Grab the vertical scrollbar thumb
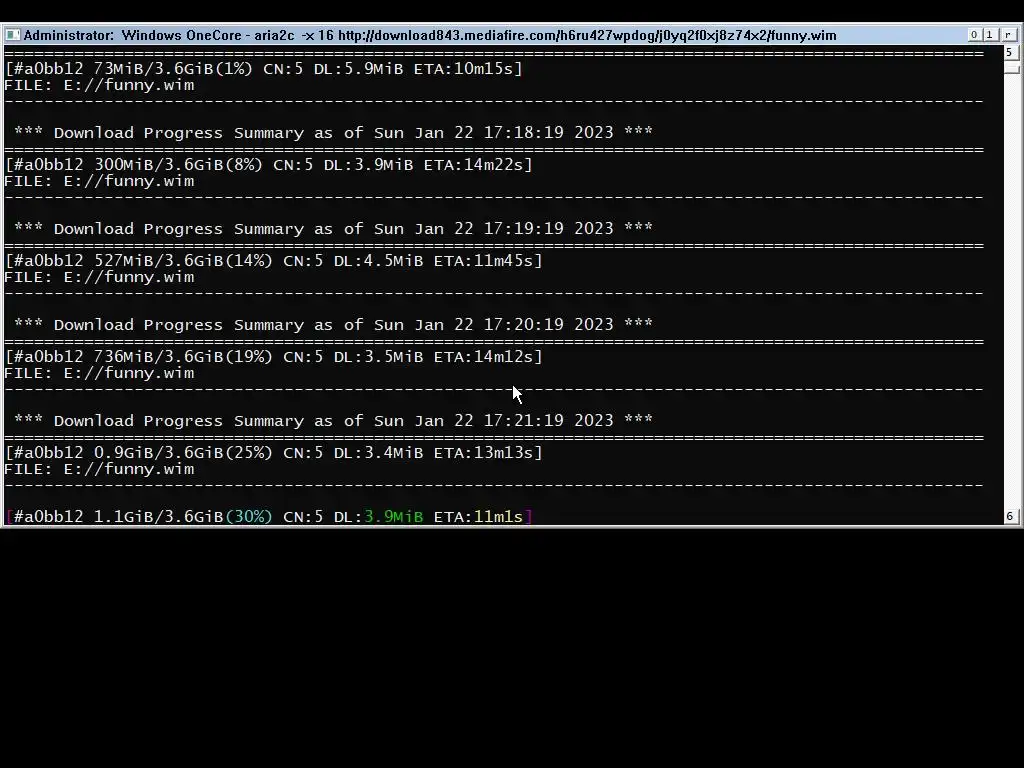Viewport: 1024px width, 768px height. coord(1010,67)
